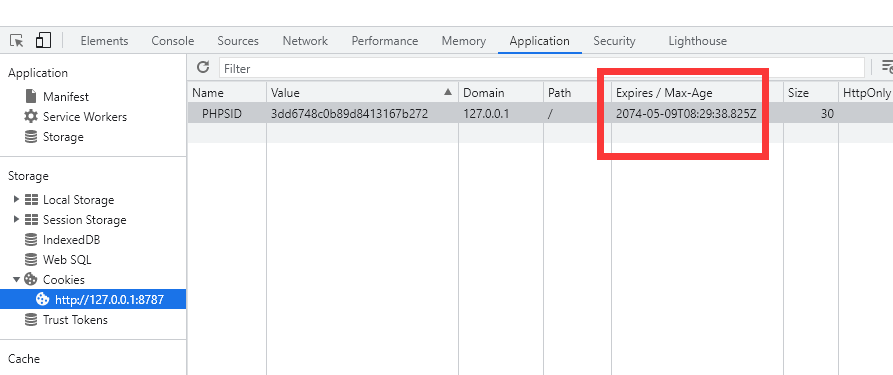Click the refresh cookies icon
Viewport: 893px width, 375px height.
(x=203, y=67)
